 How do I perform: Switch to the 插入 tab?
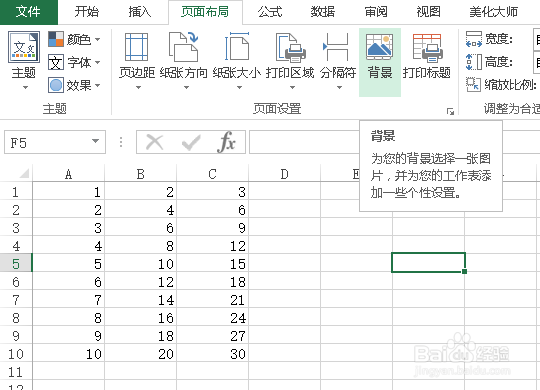(140, 12)
